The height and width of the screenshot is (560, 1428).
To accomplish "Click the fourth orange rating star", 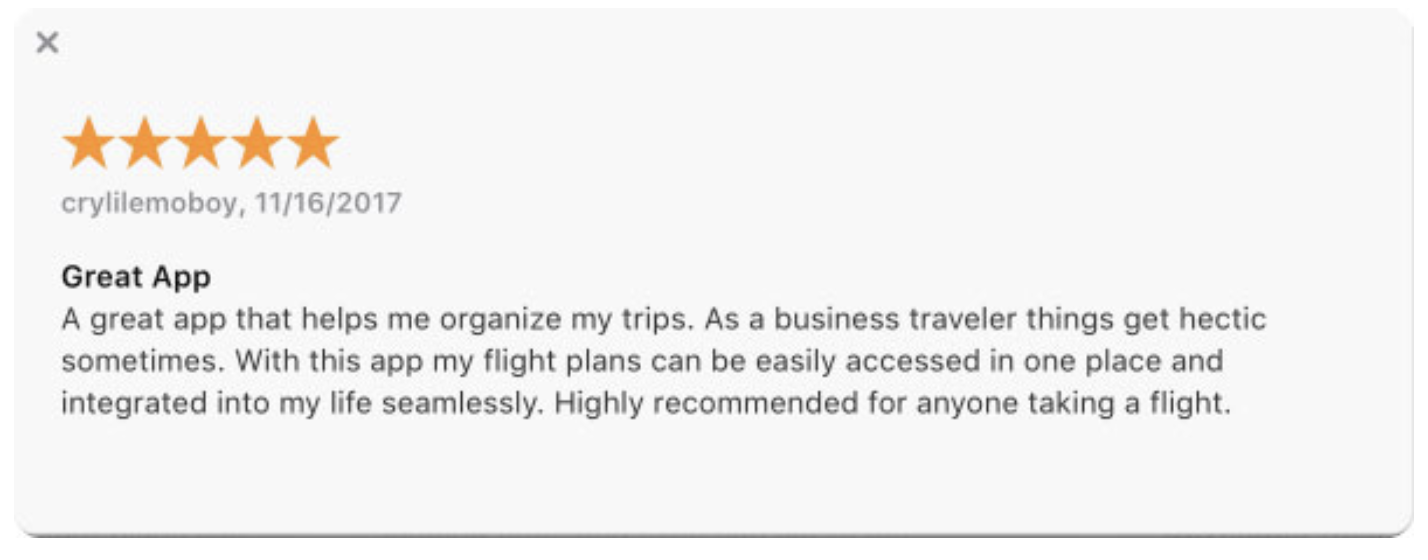I will [x=257, y=143].
